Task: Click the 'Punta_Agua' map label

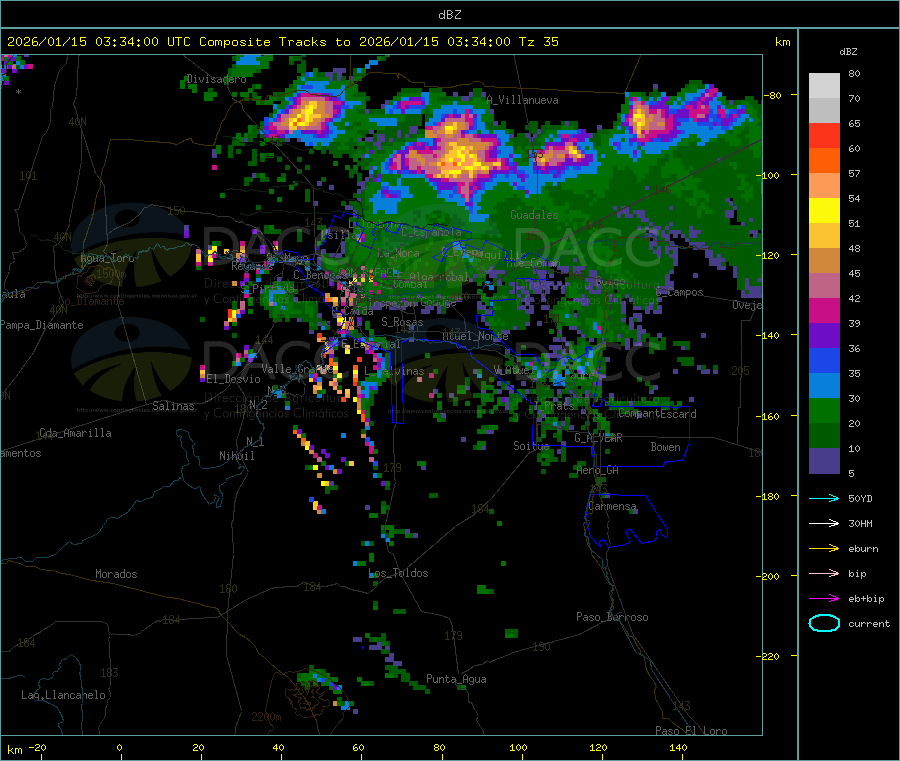Action: 456,679
